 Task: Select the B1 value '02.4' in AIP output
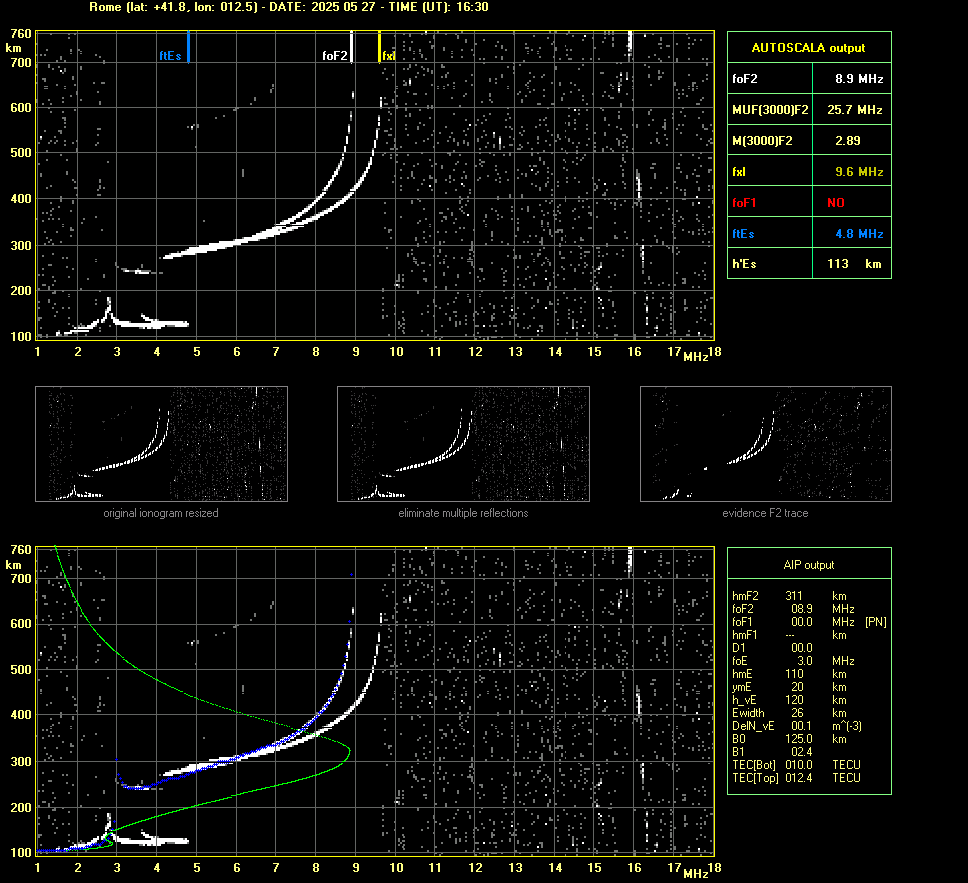point(801,751)
